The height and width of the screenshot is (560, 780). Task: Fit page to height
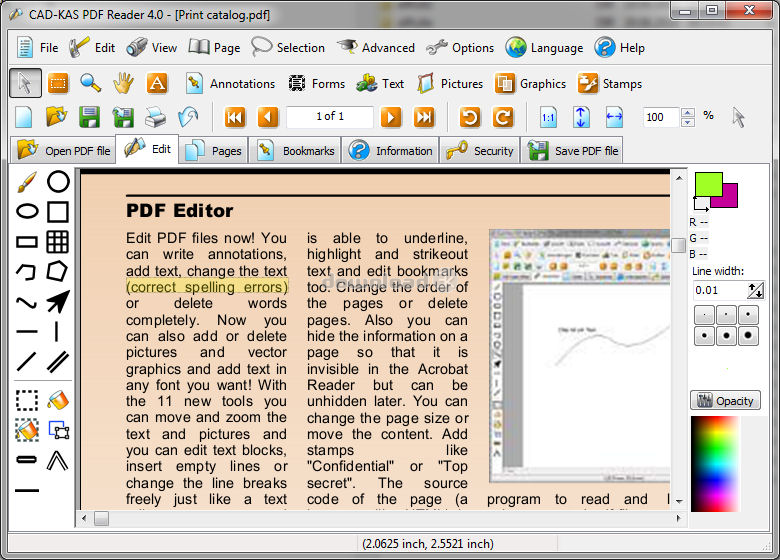tap(581, 117)
